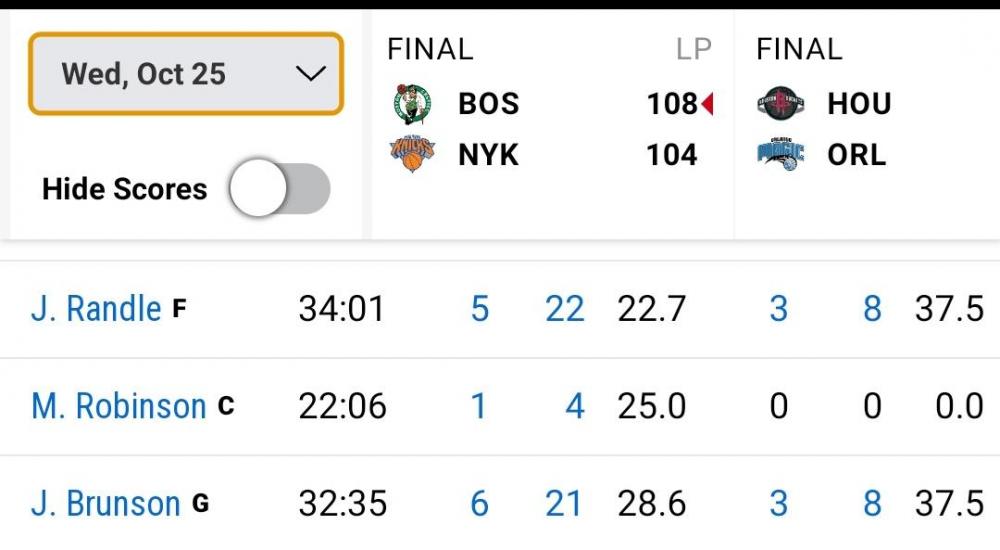The image size is (1000, 550).
Task: Open the Wed, Oct 25 date dropdown
Action: coord(186,74)
